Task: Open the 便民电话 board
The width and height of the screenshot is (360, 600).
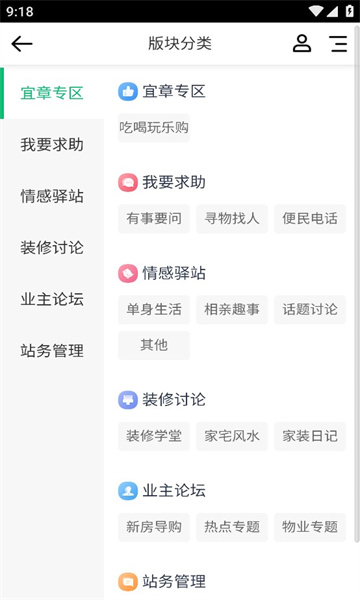Action: [310, 219]
